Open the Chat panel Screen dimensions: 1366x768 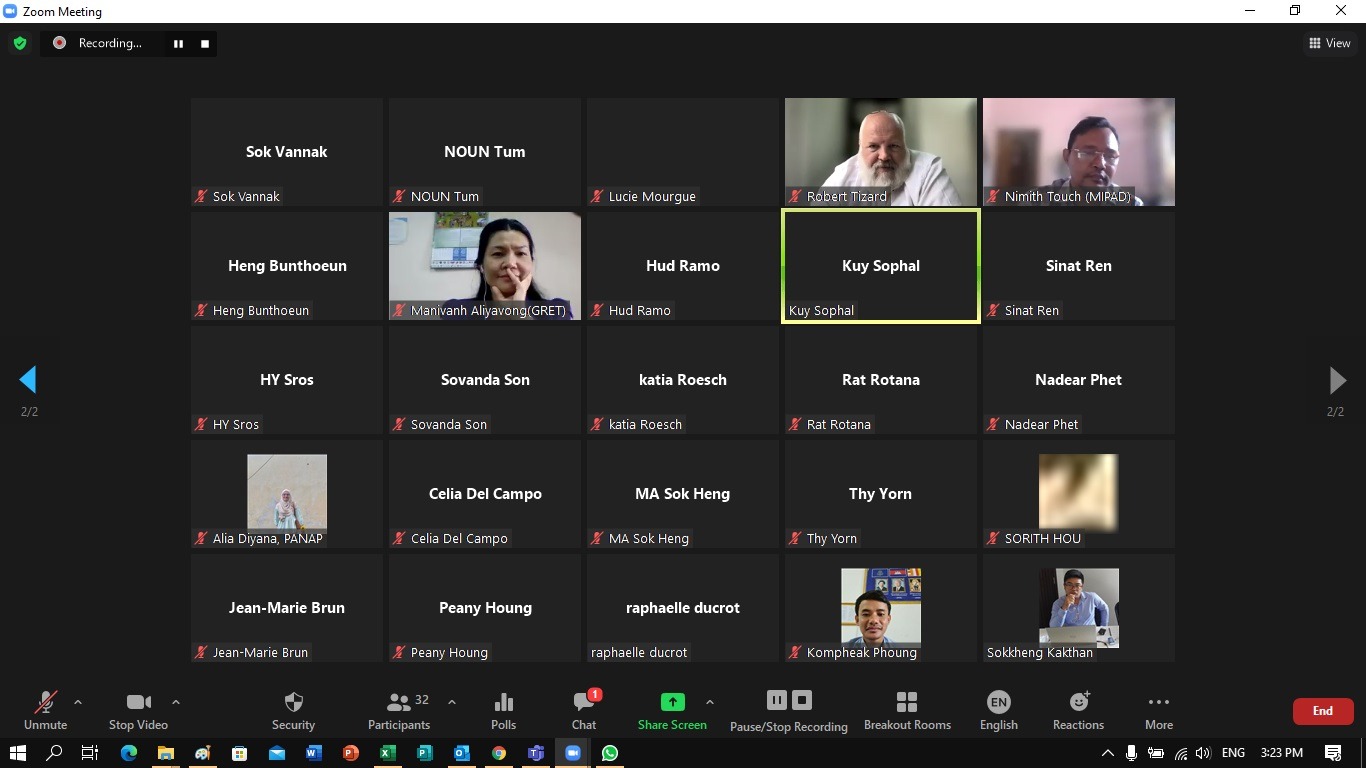click(x=584, y=710)
